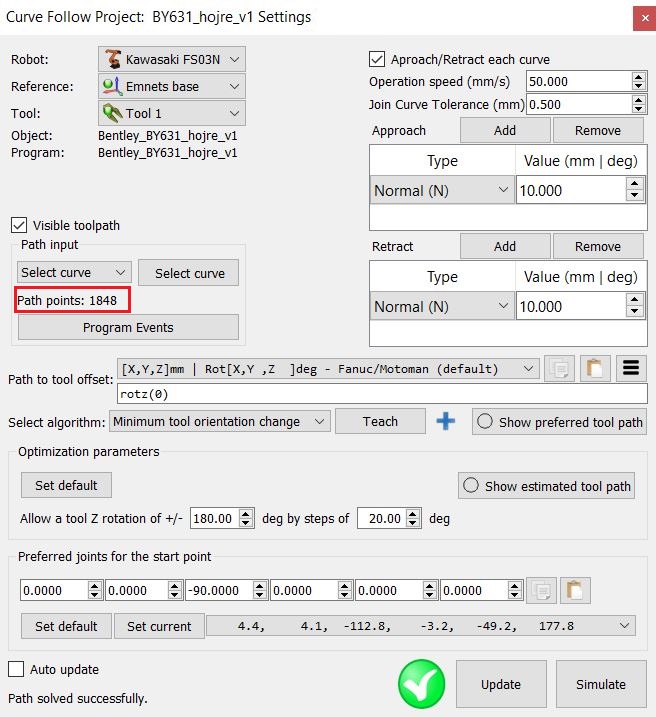
Task: Open Program Events
Action: pyautogui.click(x=128, y=327)
